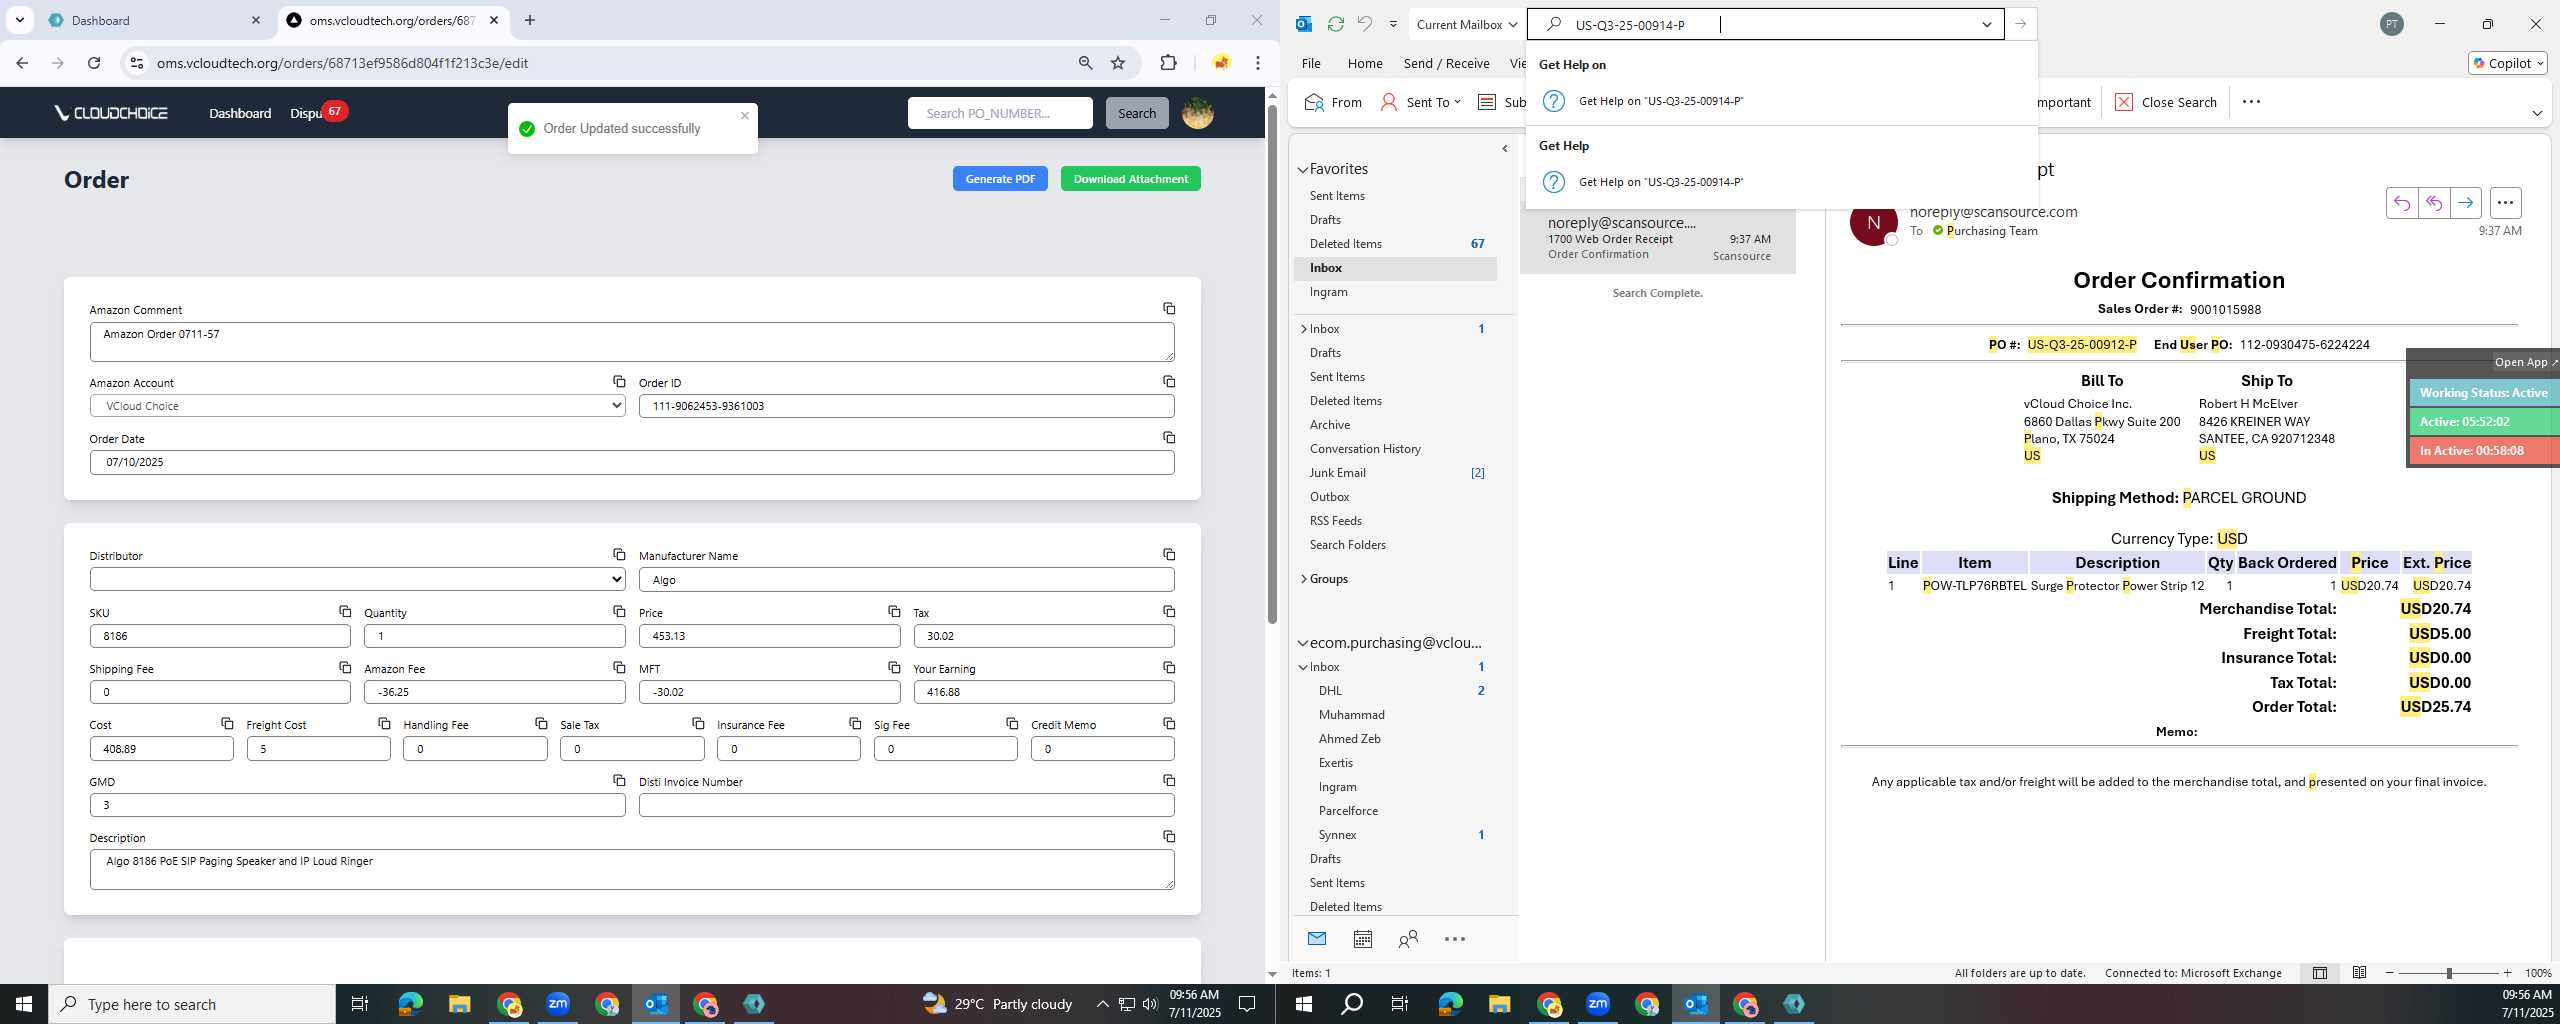Collapse the Outlook folder pane
The height and width of the screenshot is (1024, 2560).
[1504, 149]
